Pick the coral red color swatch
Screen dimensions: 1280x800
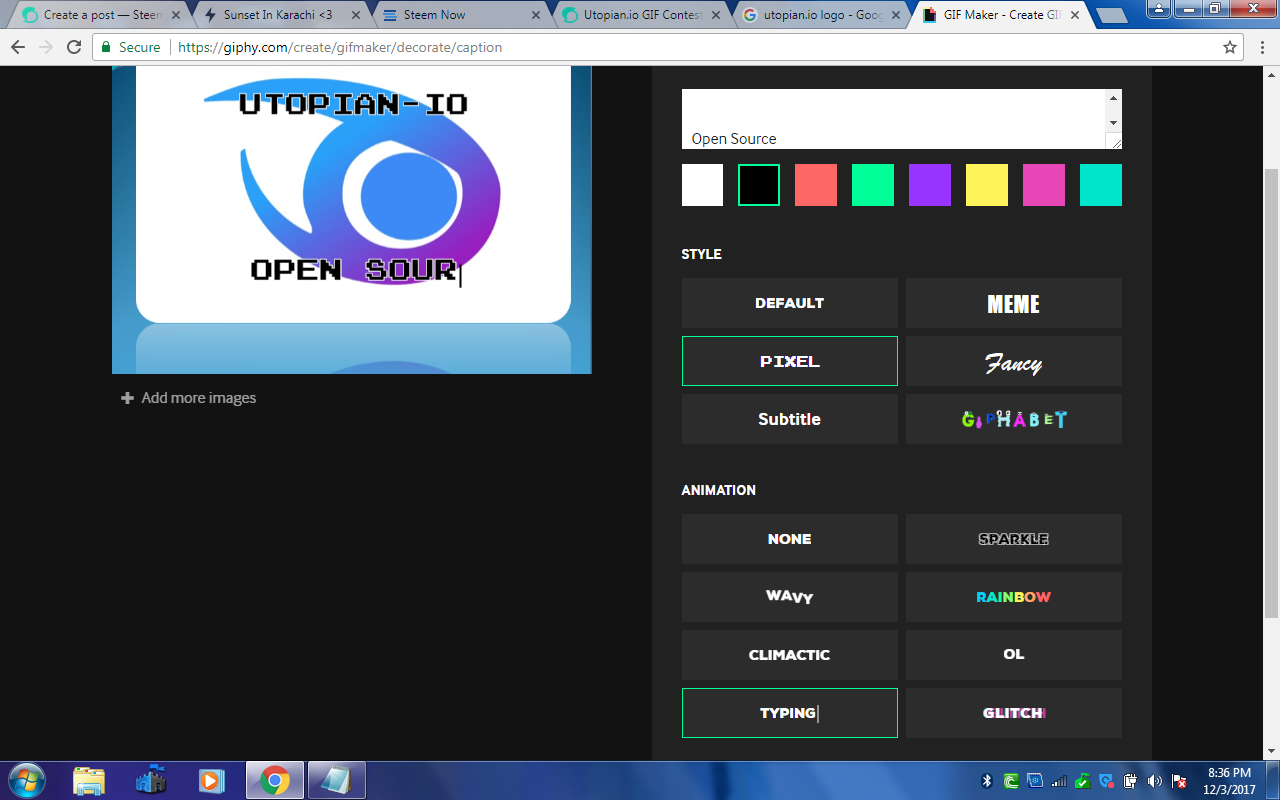pyautogui.click(x=816, y=185)
